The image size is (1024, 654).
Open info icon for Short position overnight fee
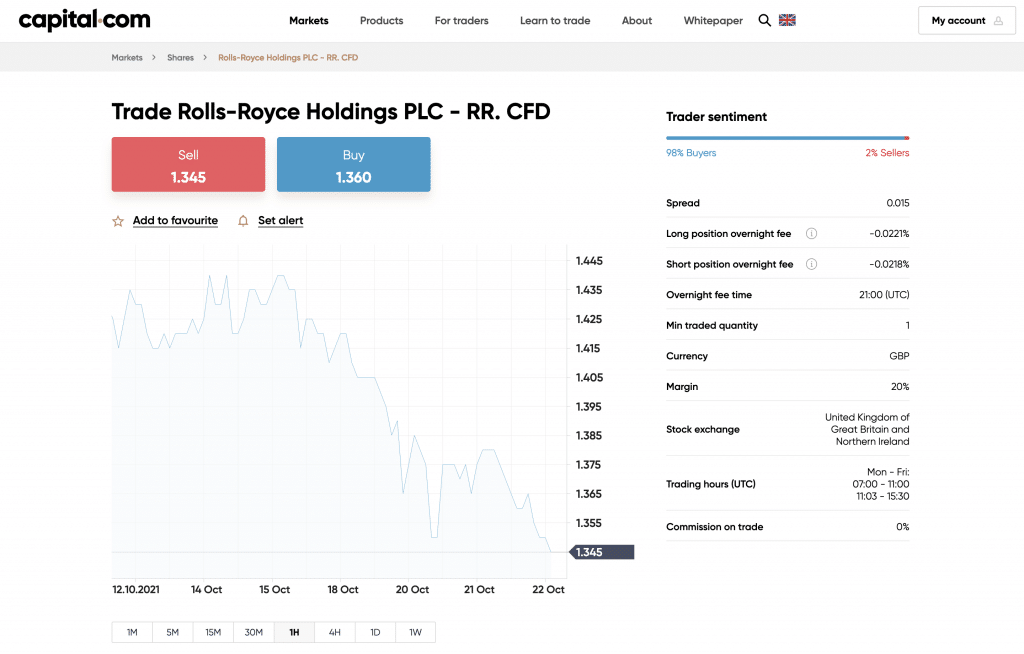pyautogui.click(x=811, y=264)
